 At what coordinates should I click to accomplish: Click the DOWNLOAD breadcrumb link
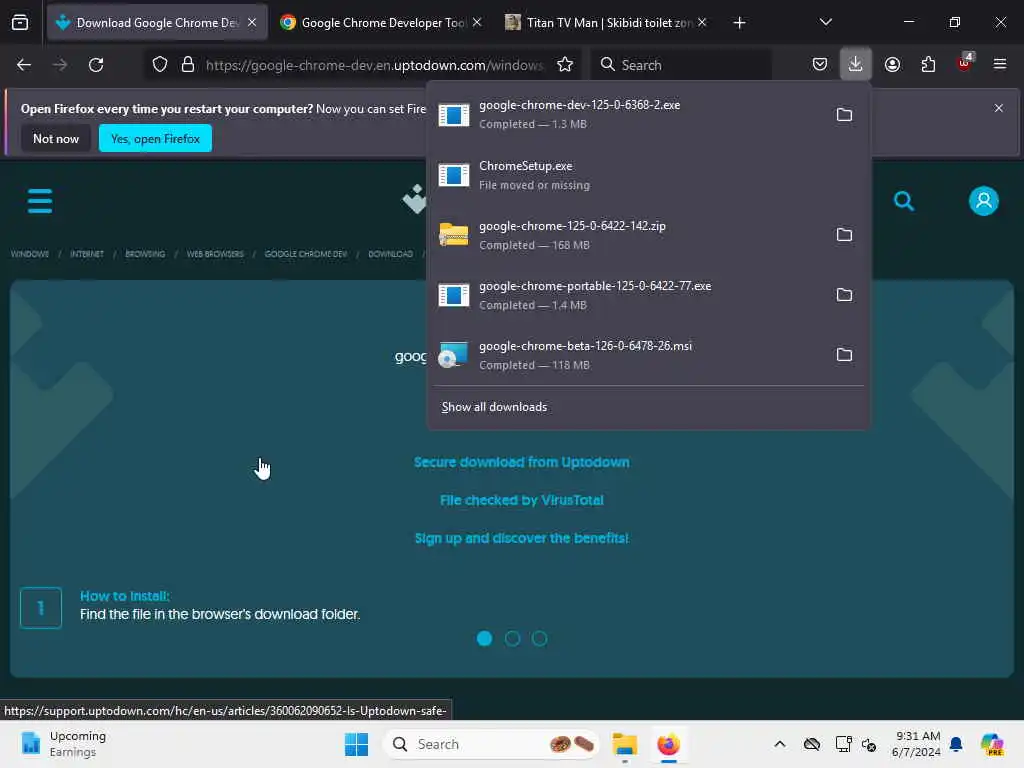pyautogui.click(x=391, y=254)
